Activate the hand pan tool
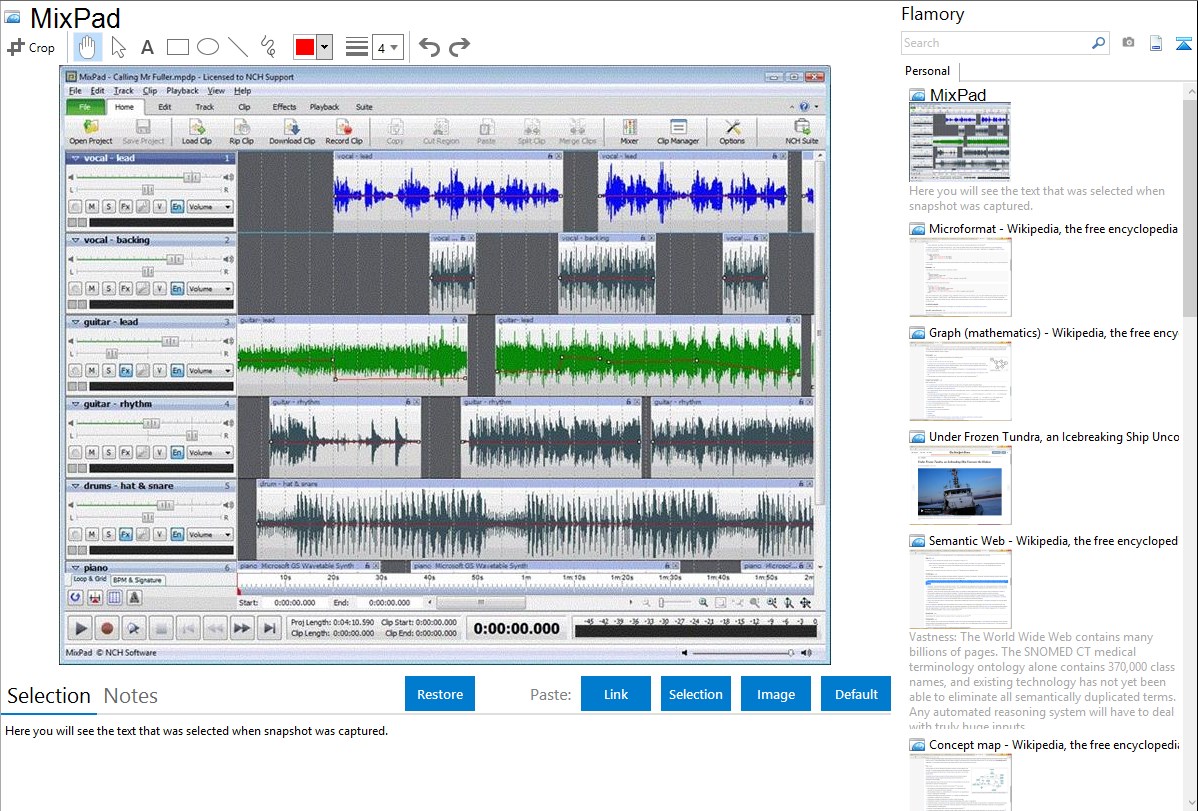 87,47
